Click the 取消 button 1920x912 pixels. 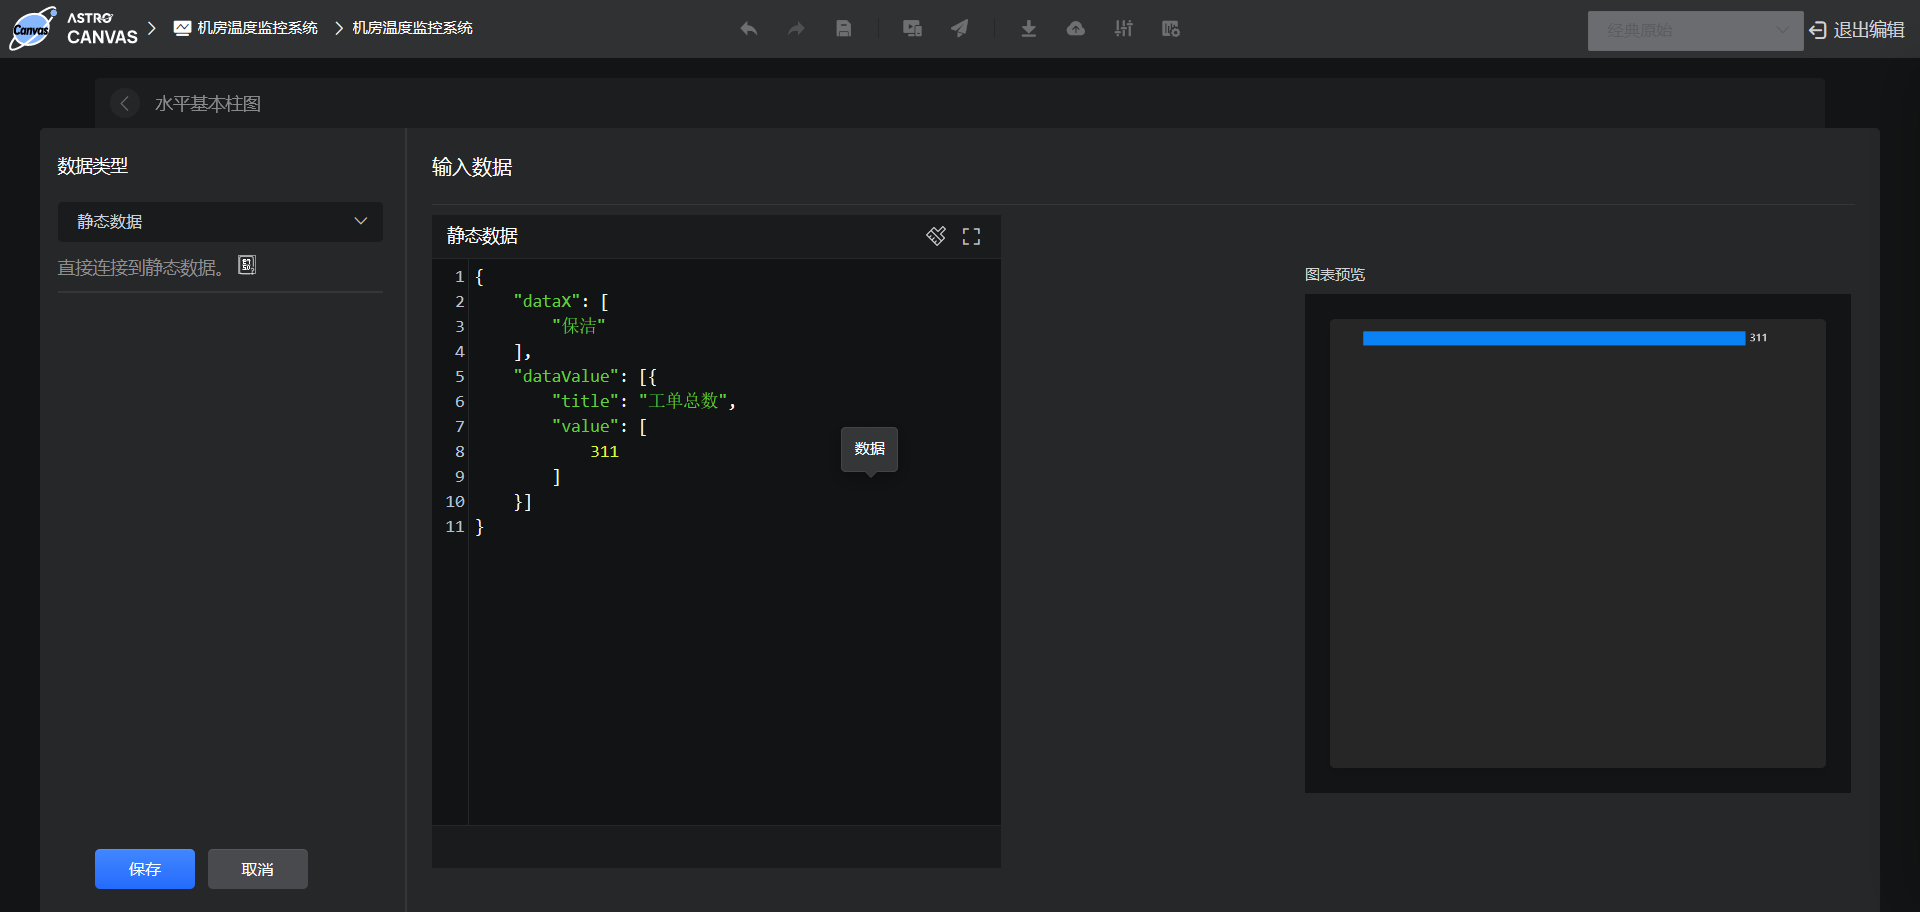(x=258, y=869)
